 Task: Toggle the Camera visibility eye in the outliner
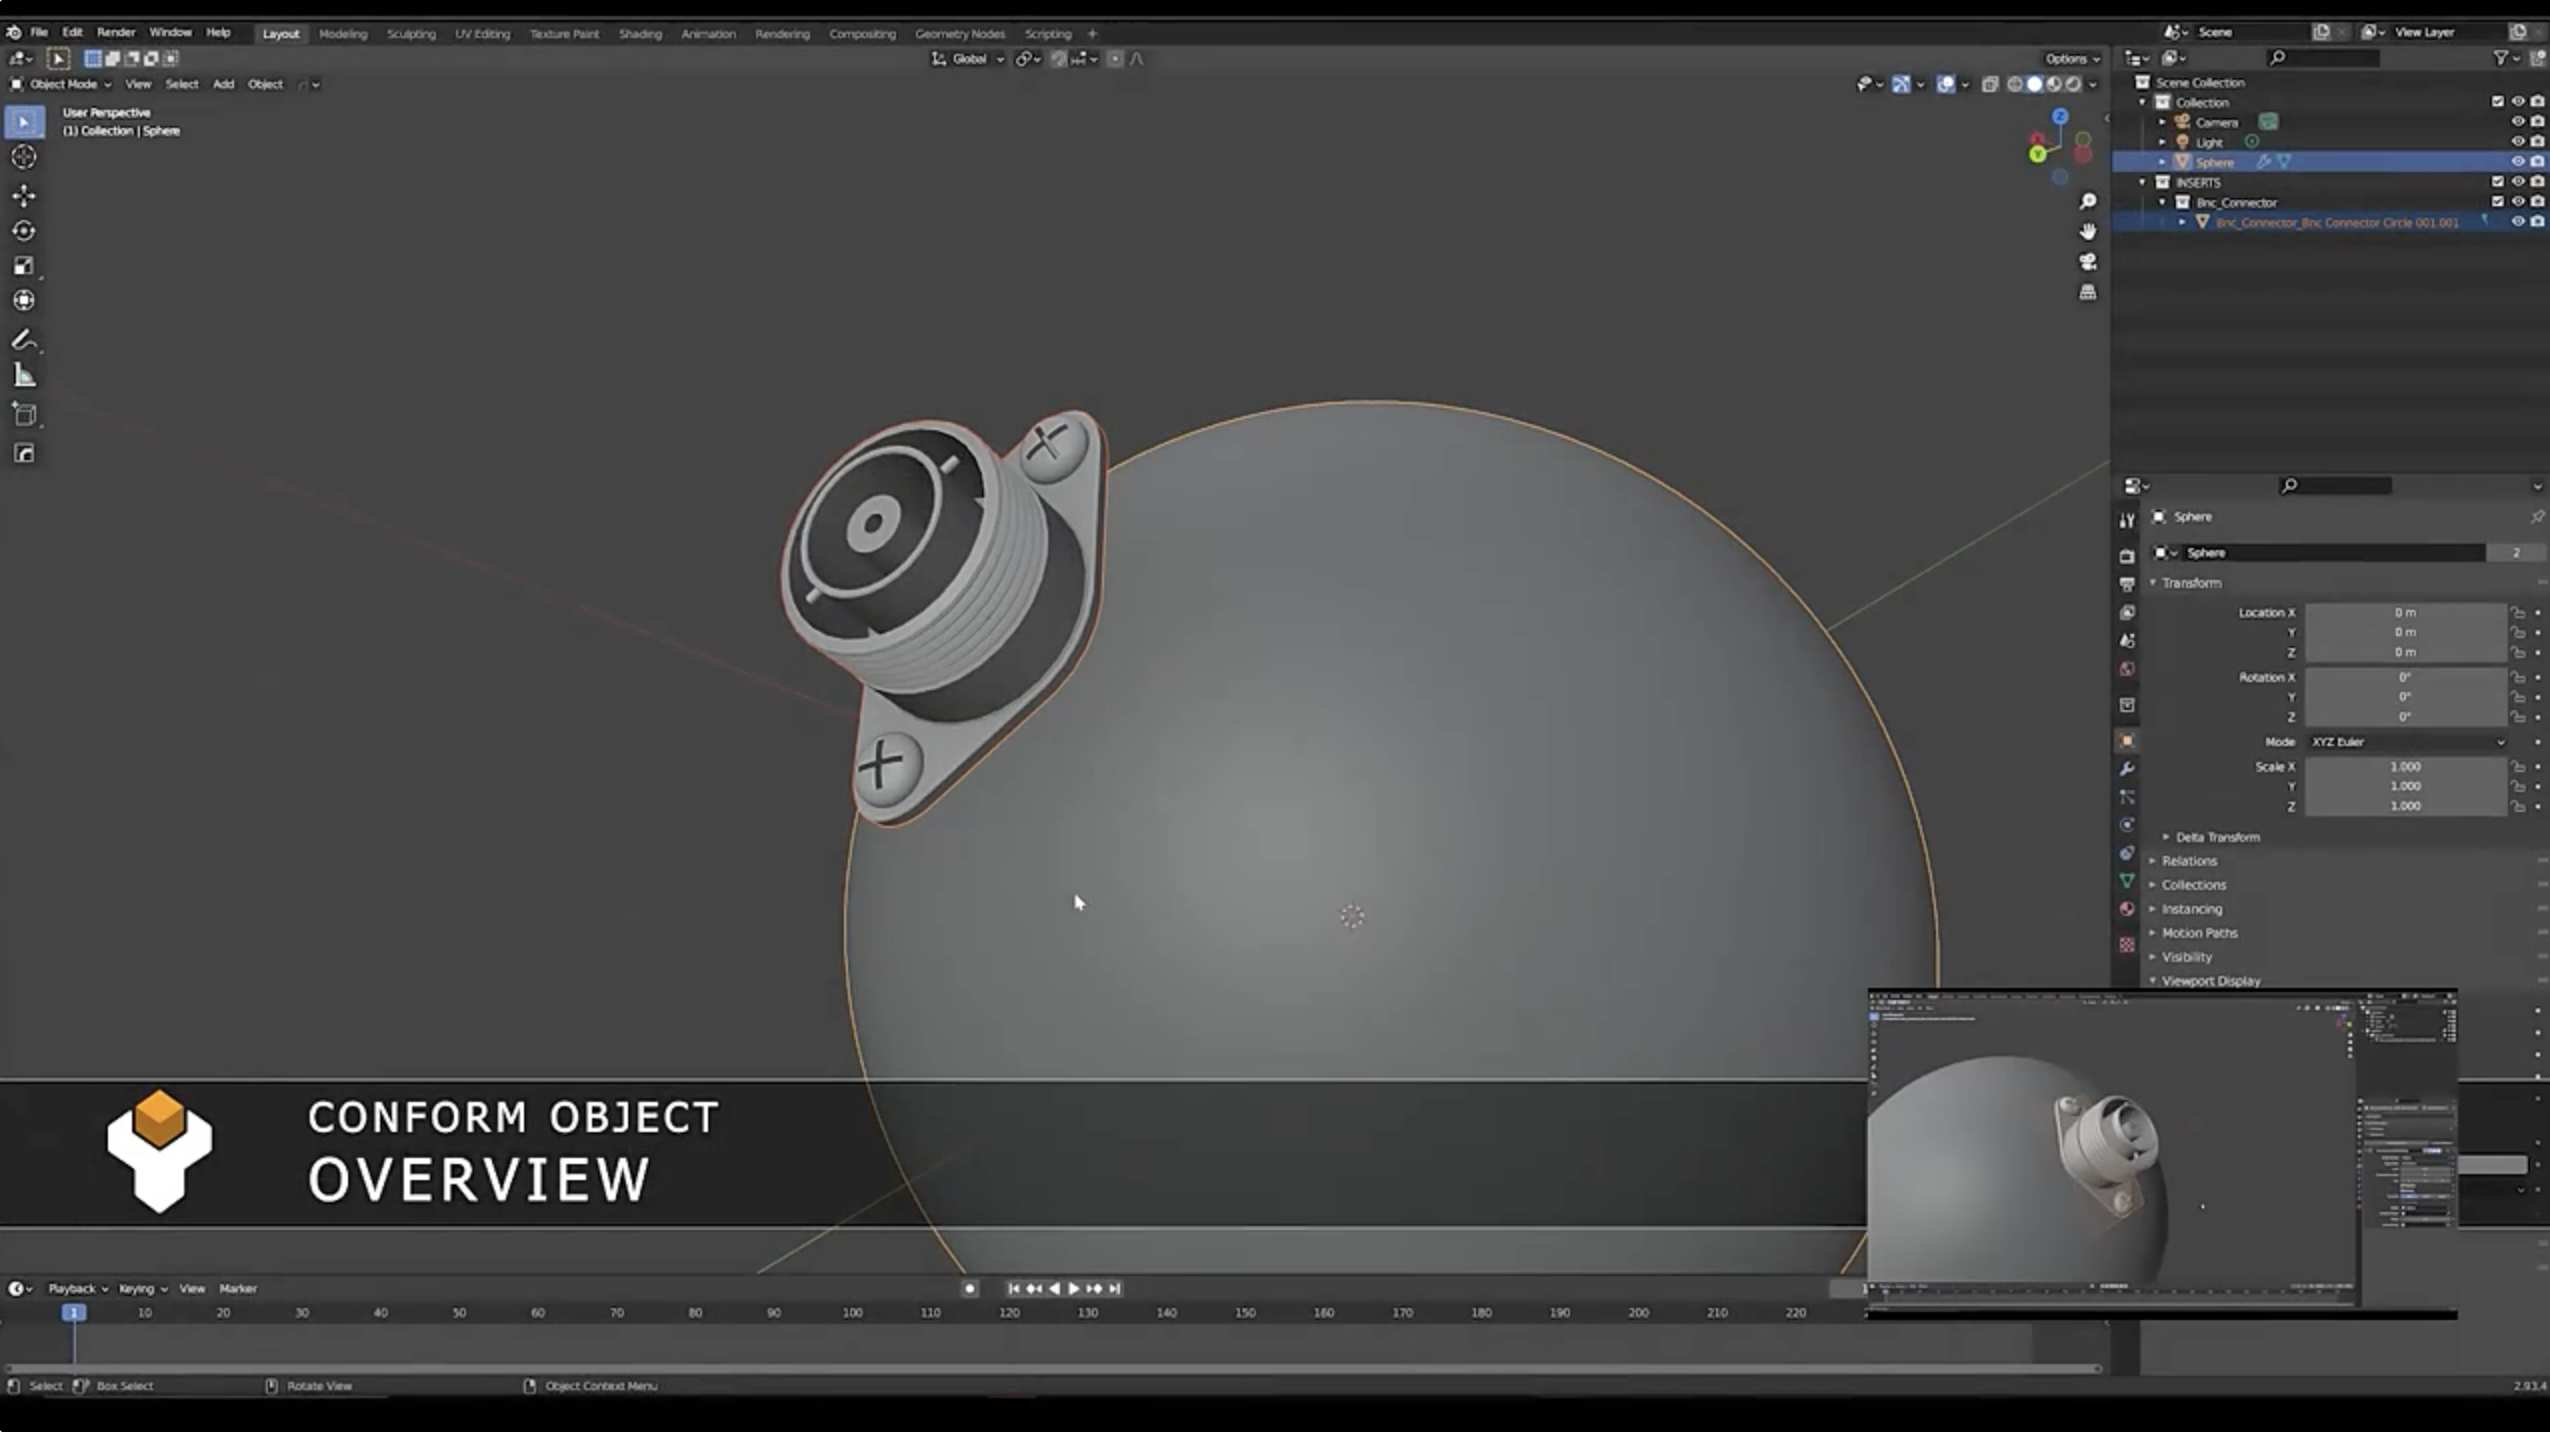[2517, 122]
